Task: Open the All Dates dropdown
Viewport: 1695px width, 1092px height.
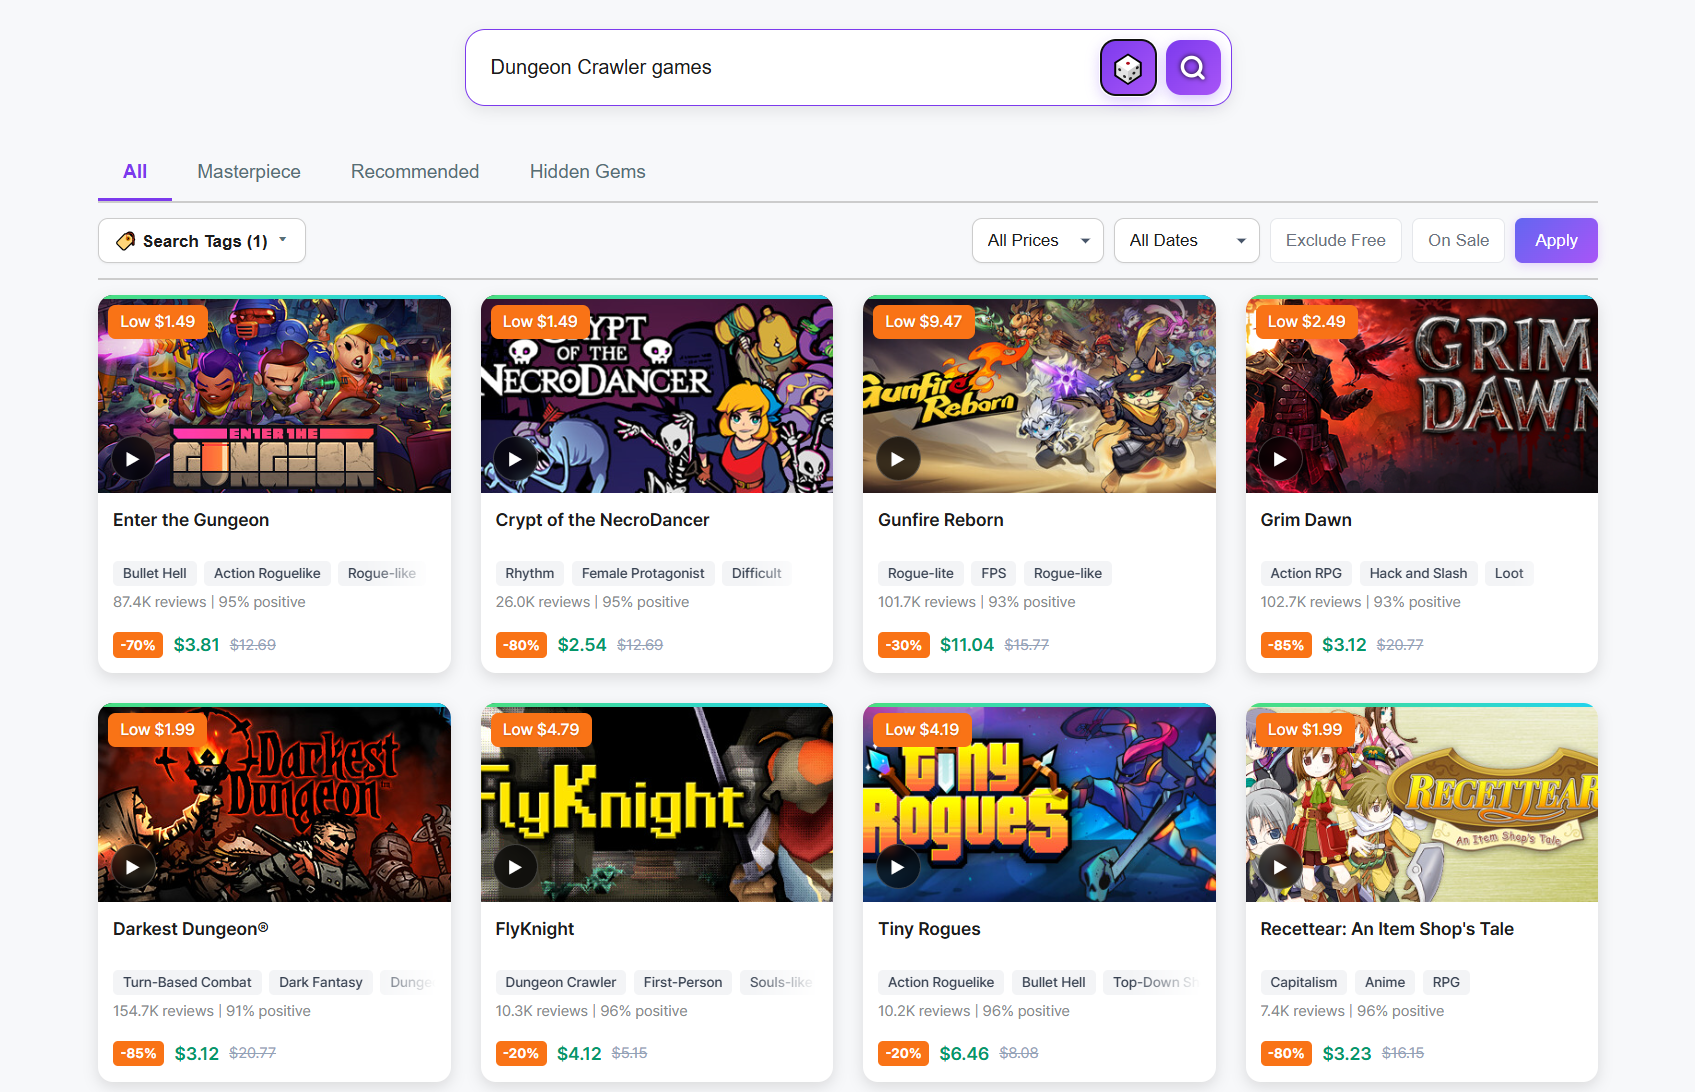Action: tap(1186, 240)
